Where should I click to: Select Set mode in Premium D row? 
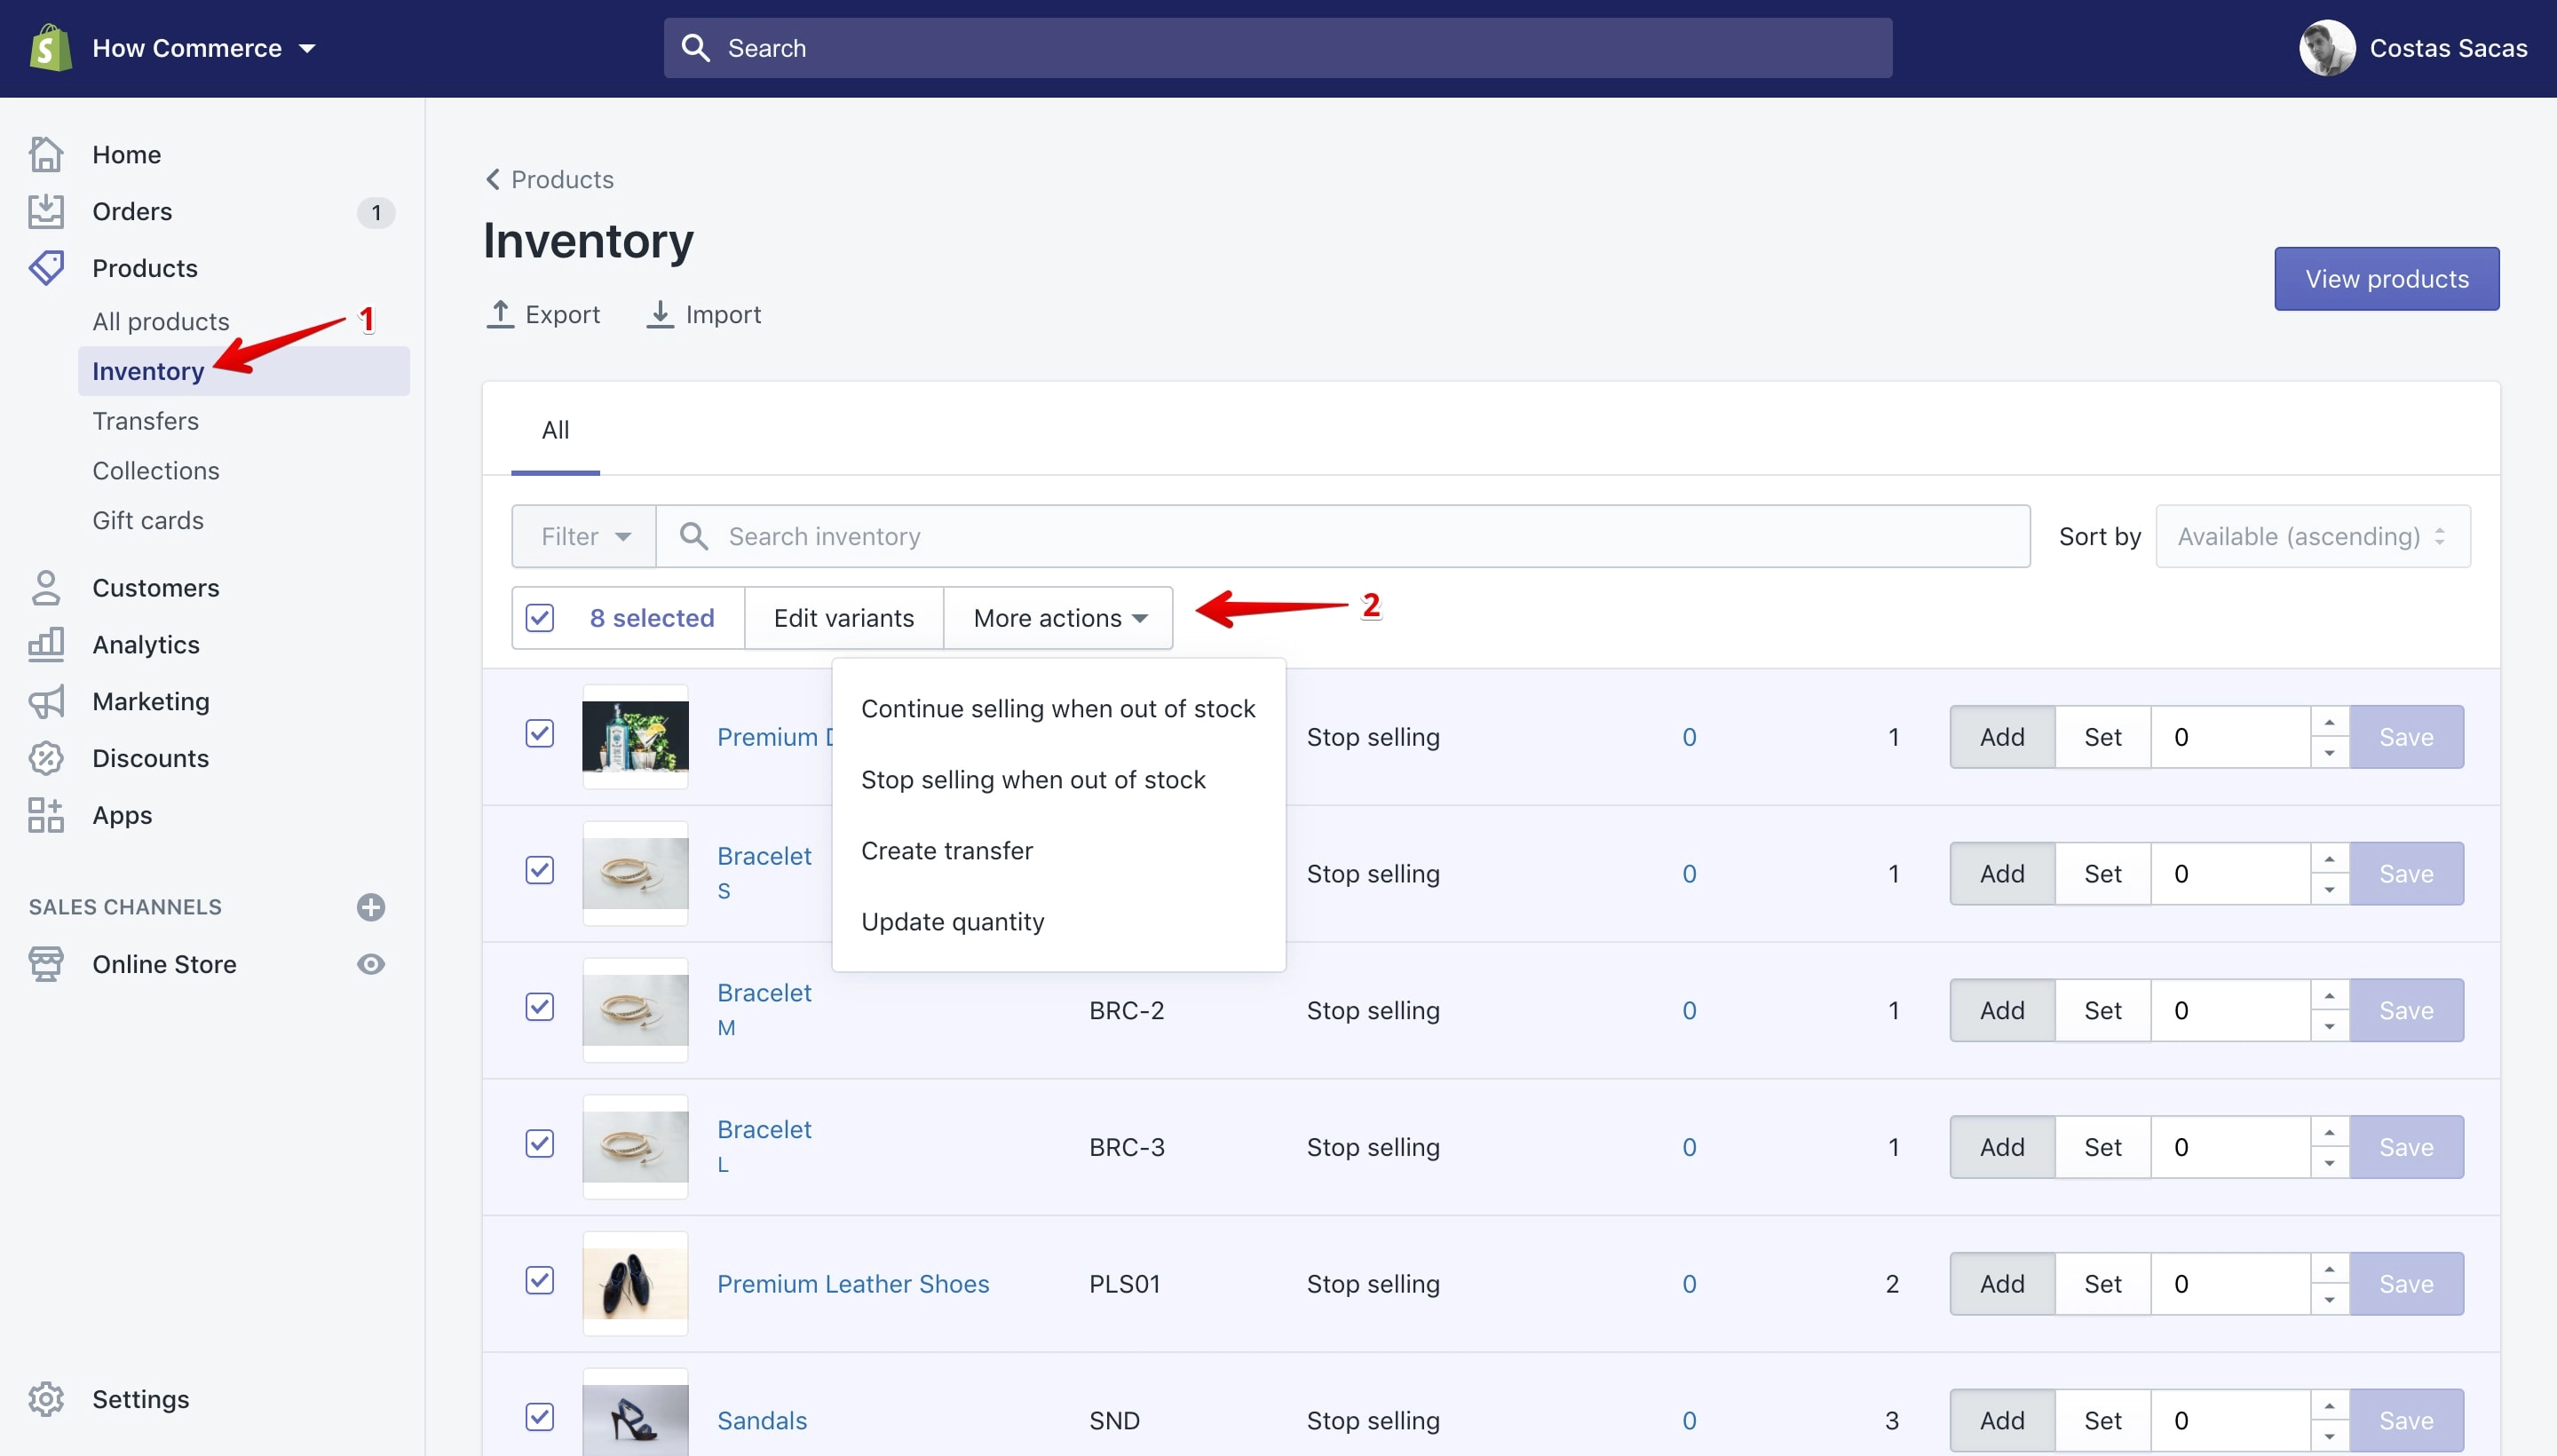pos(2102,737)
